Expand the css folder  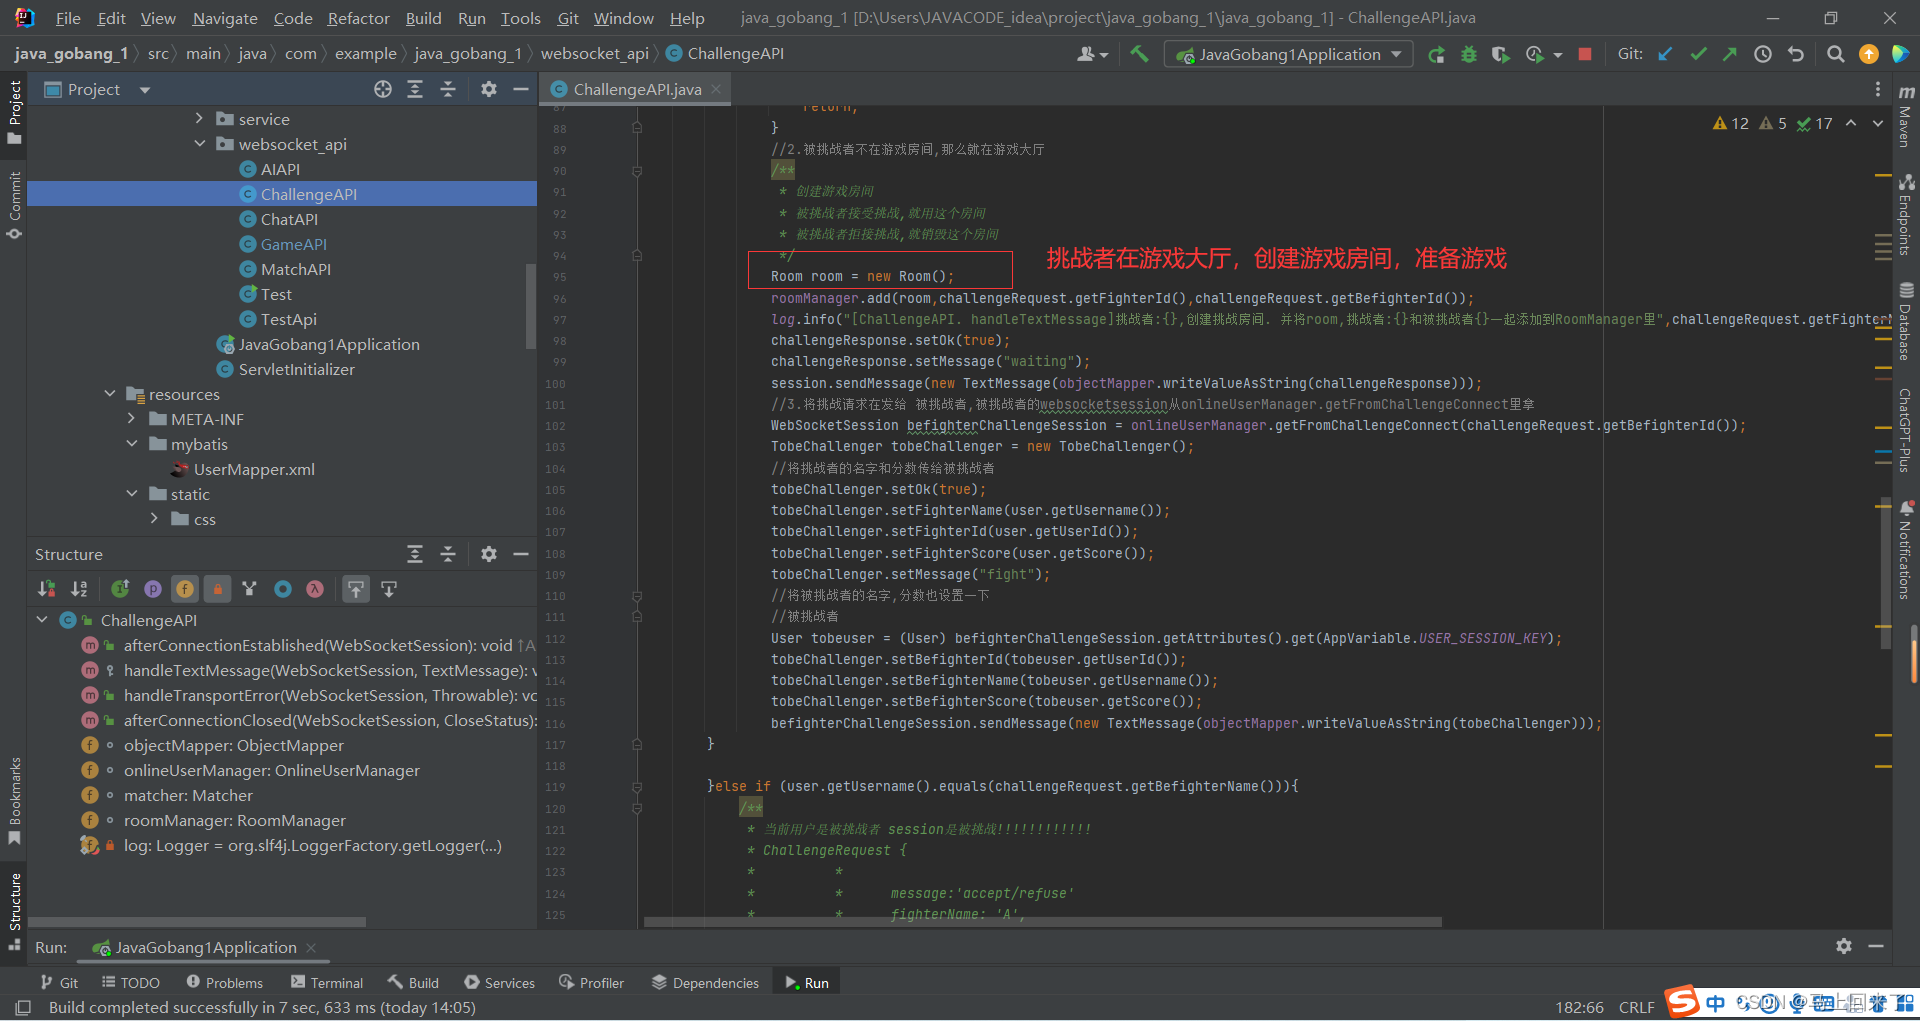point(154,519)
